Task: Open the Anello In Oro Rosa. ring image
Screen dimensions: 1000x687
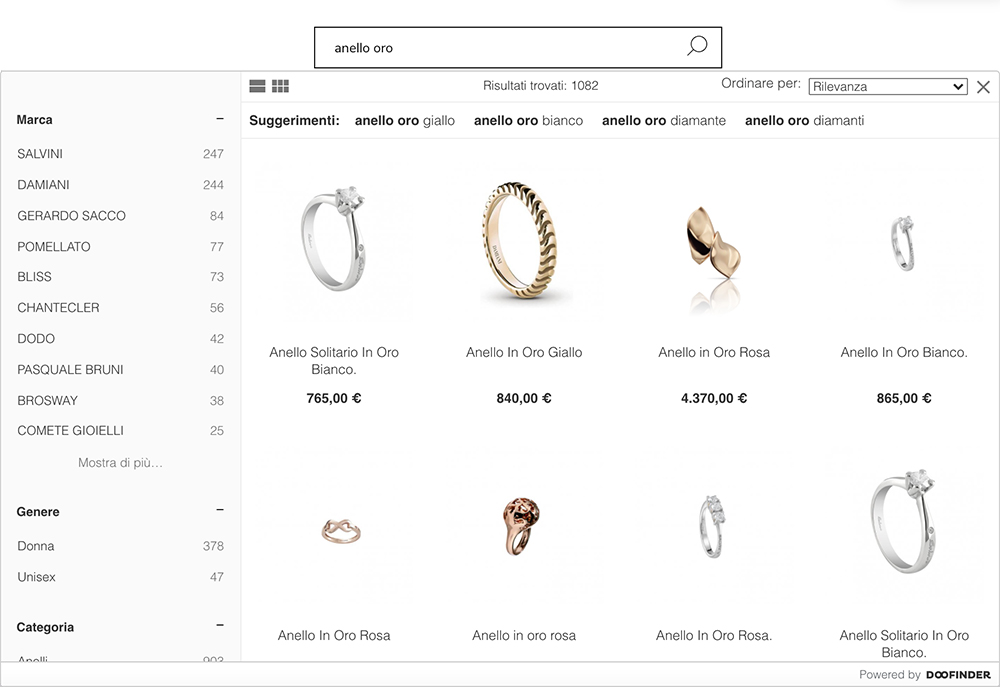Action: coord(712,527)
